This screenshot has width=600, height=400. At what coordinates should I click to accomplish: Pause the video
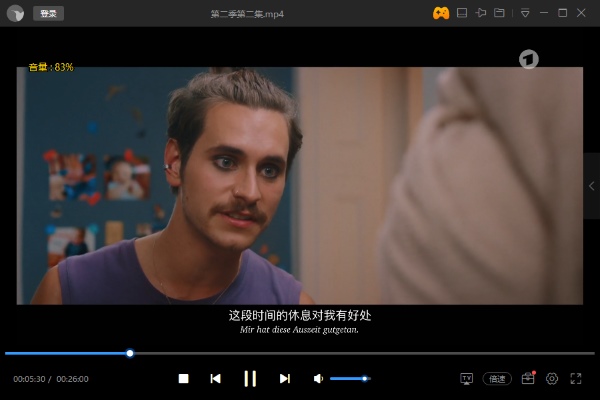(250, 379)
